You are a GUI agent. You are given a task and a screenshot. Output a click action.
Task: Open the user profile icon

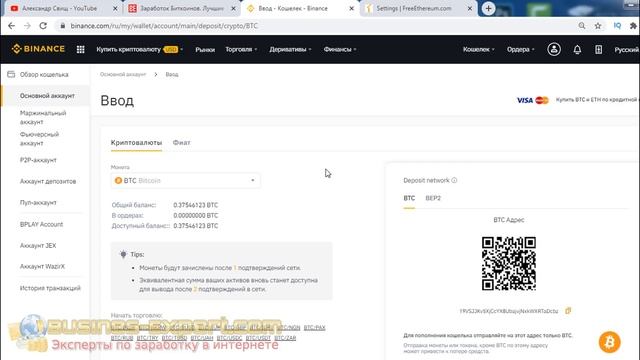pos(553,49)
